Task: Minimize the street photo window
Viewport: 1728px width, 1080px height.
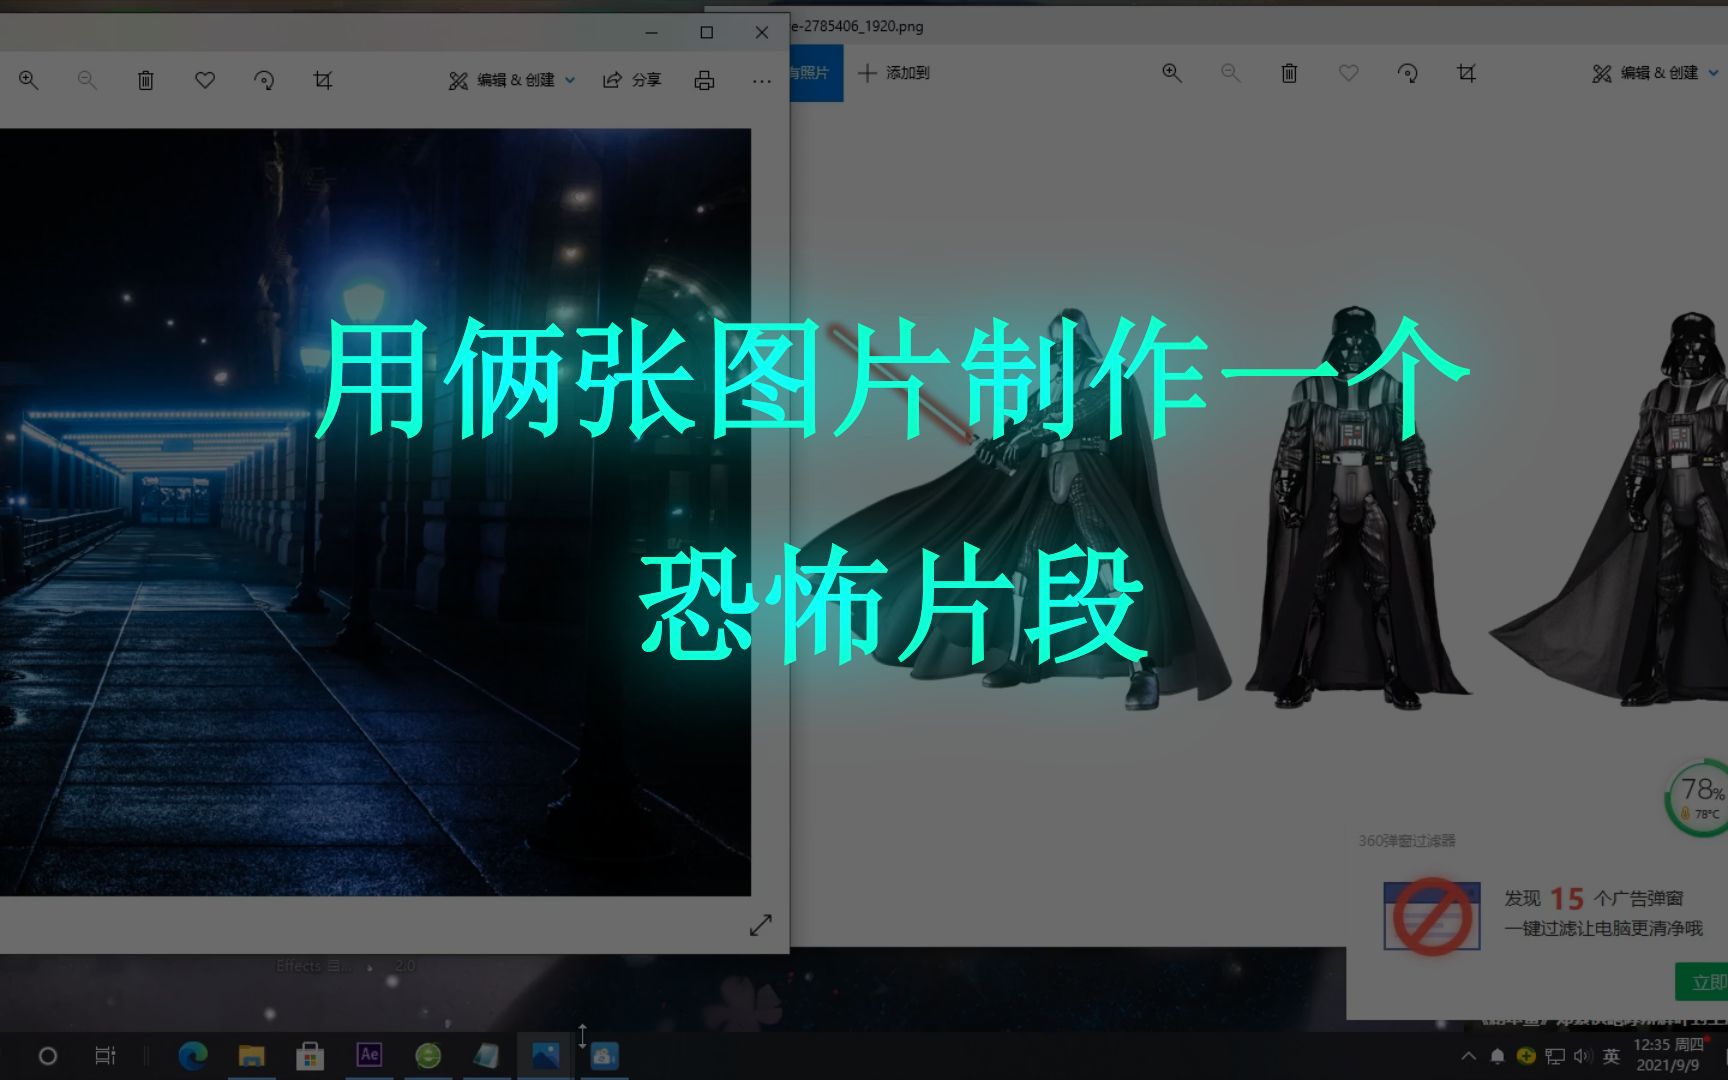Action: pyautogui.click(x=652, y=32)
